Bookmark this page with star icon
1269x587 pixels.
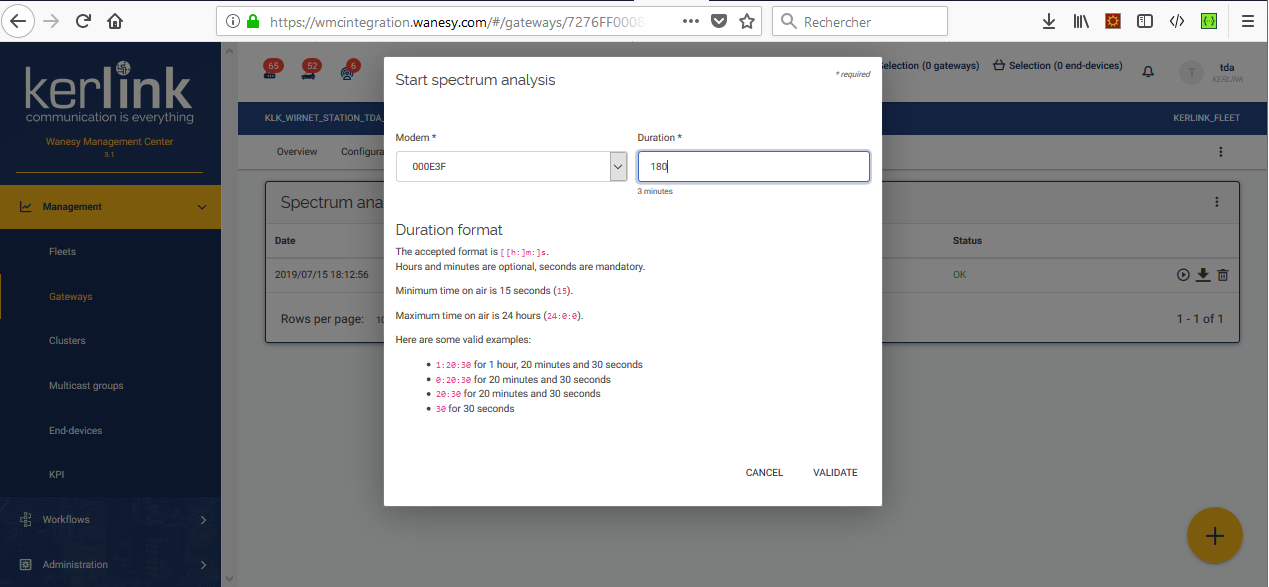pyautogui.click(x=746, y=21)
